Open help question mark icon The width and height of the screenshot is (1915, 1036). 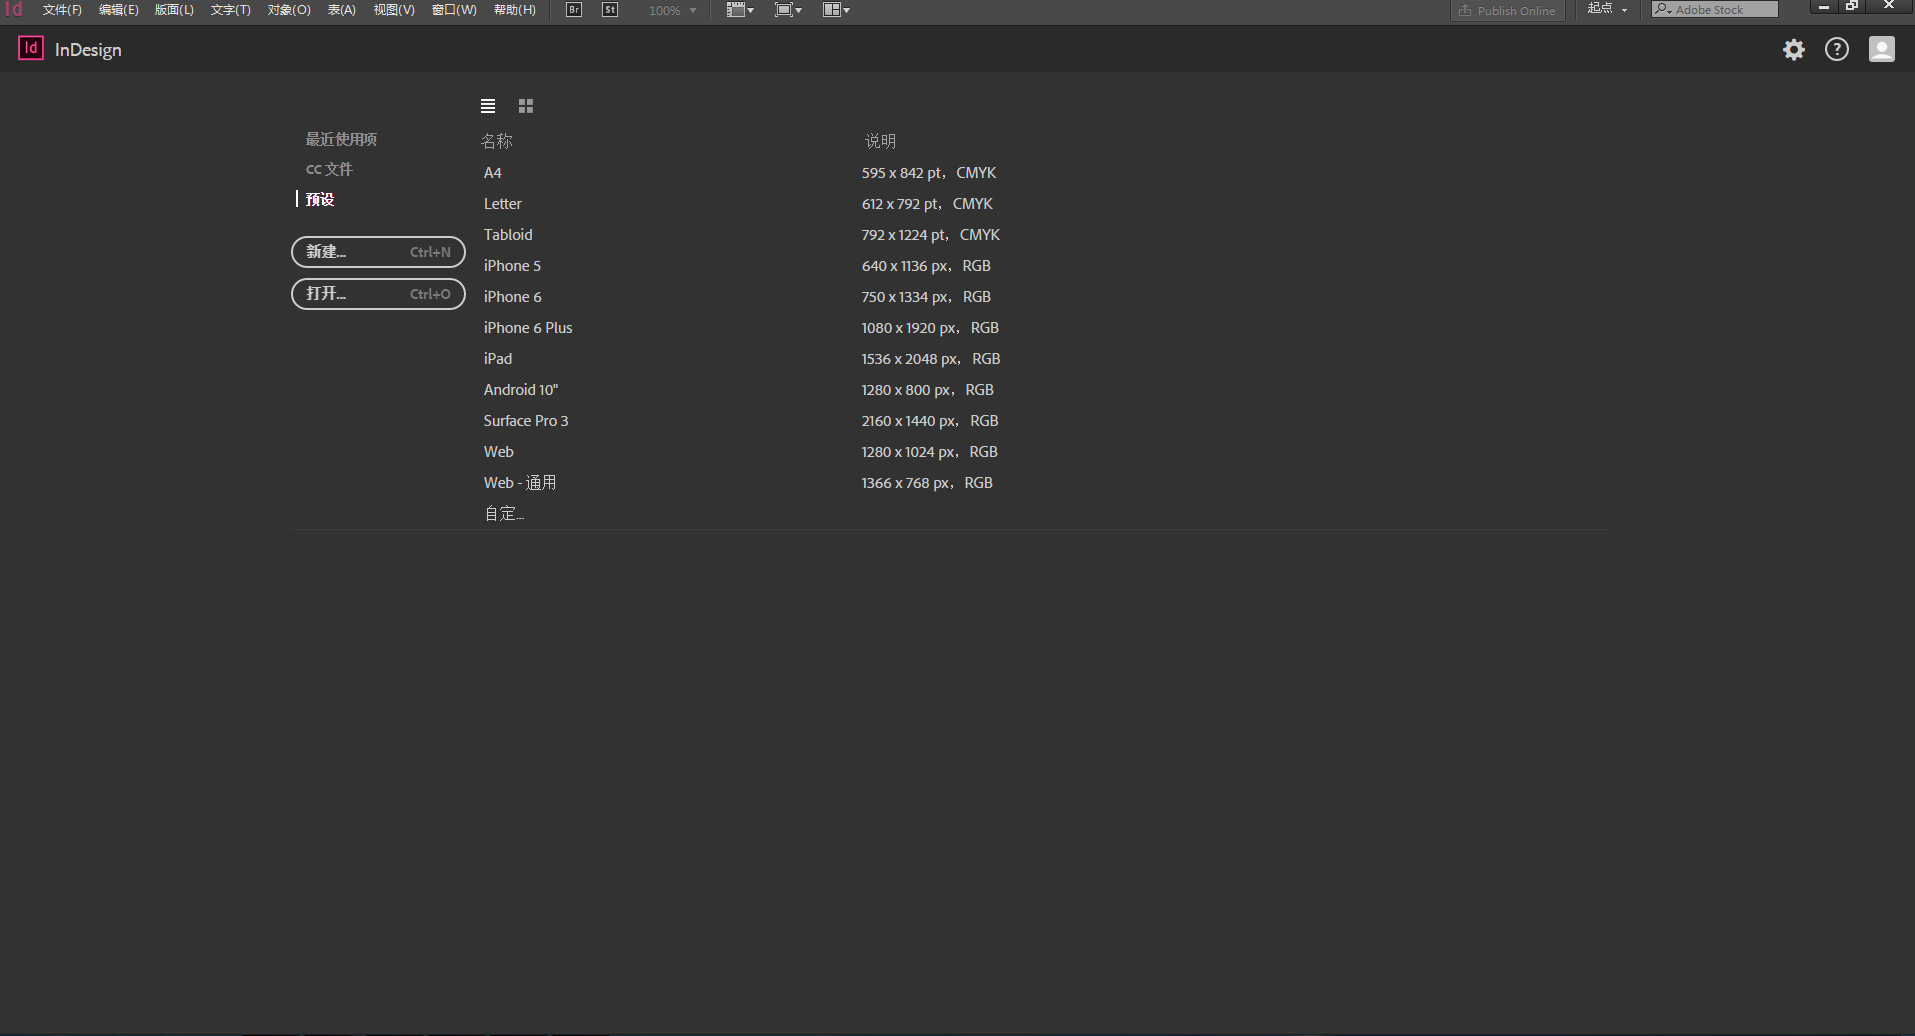(x=1837, y=49)
